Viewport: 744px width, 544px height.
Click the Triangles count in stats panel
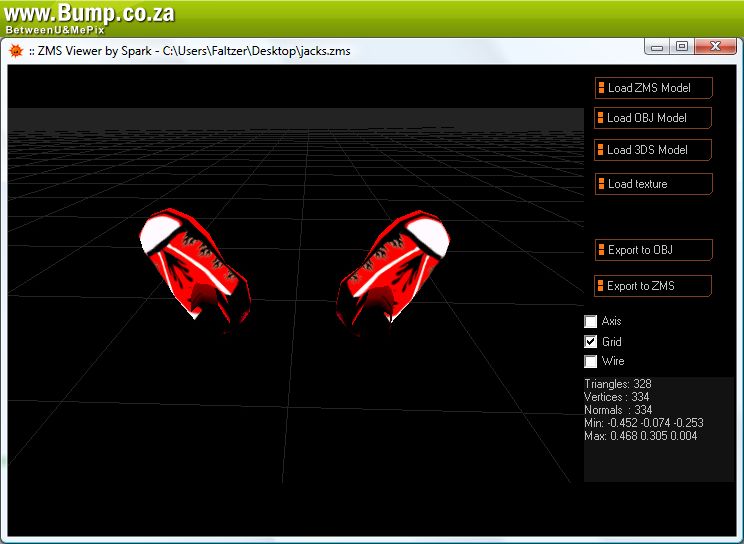pyautogui.click(x=617, y=384)
